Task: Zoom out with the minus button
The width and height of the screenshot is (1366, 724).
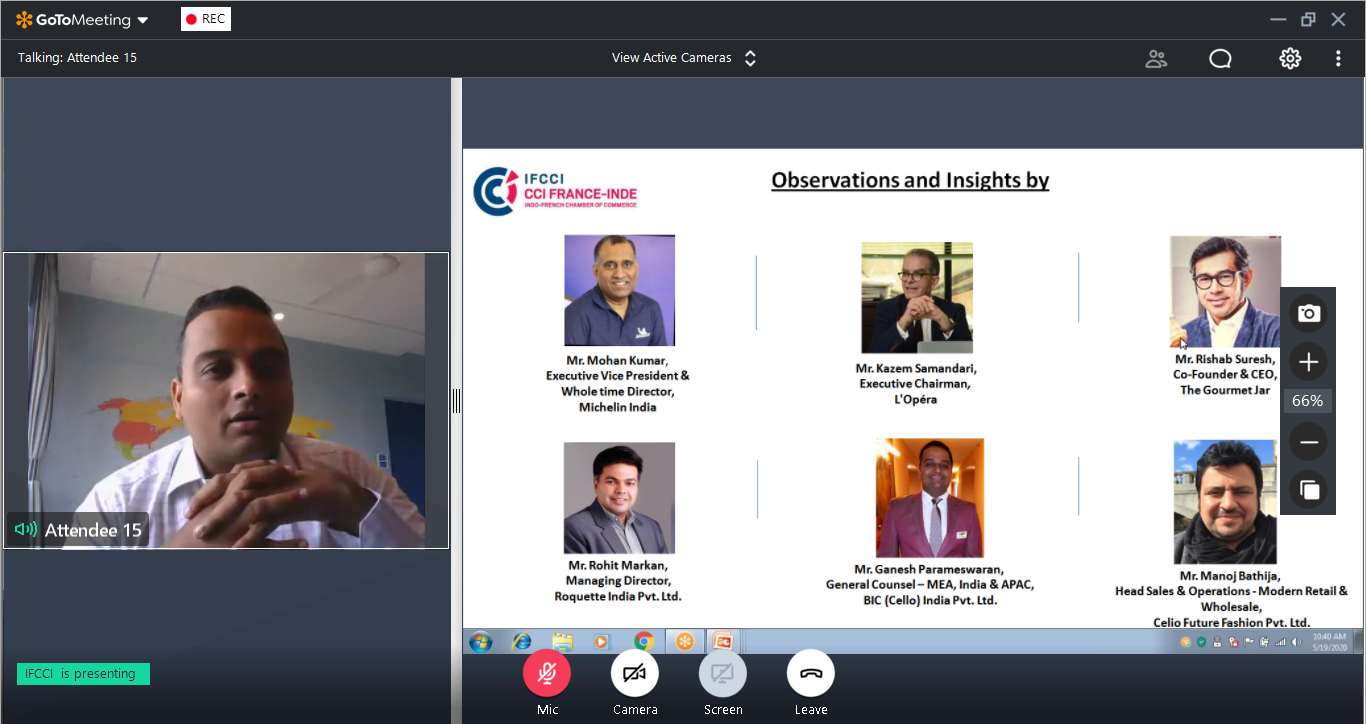Action: click(x=1308, y=442)
